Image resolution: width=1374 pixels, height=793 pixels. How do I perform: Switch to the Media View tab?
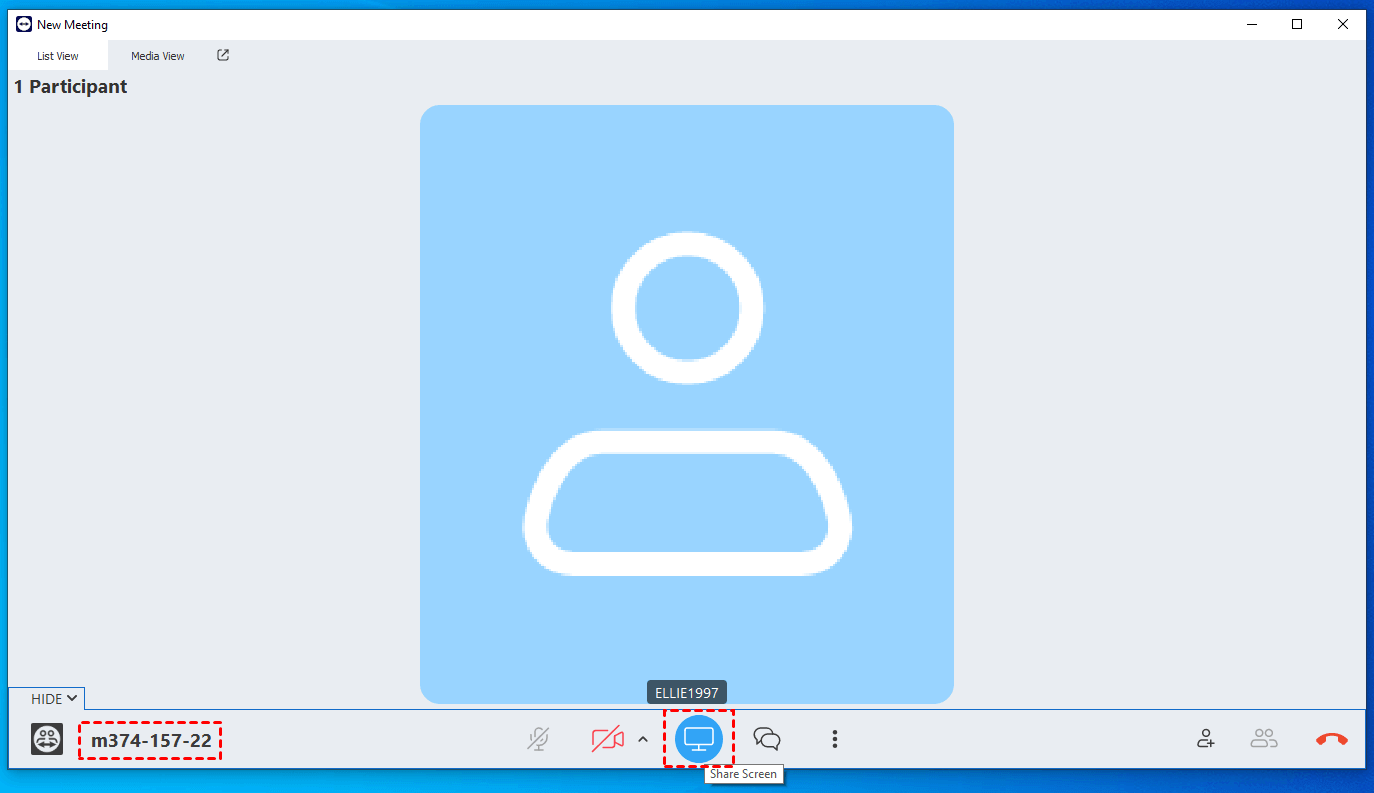[x=158, y=56]
